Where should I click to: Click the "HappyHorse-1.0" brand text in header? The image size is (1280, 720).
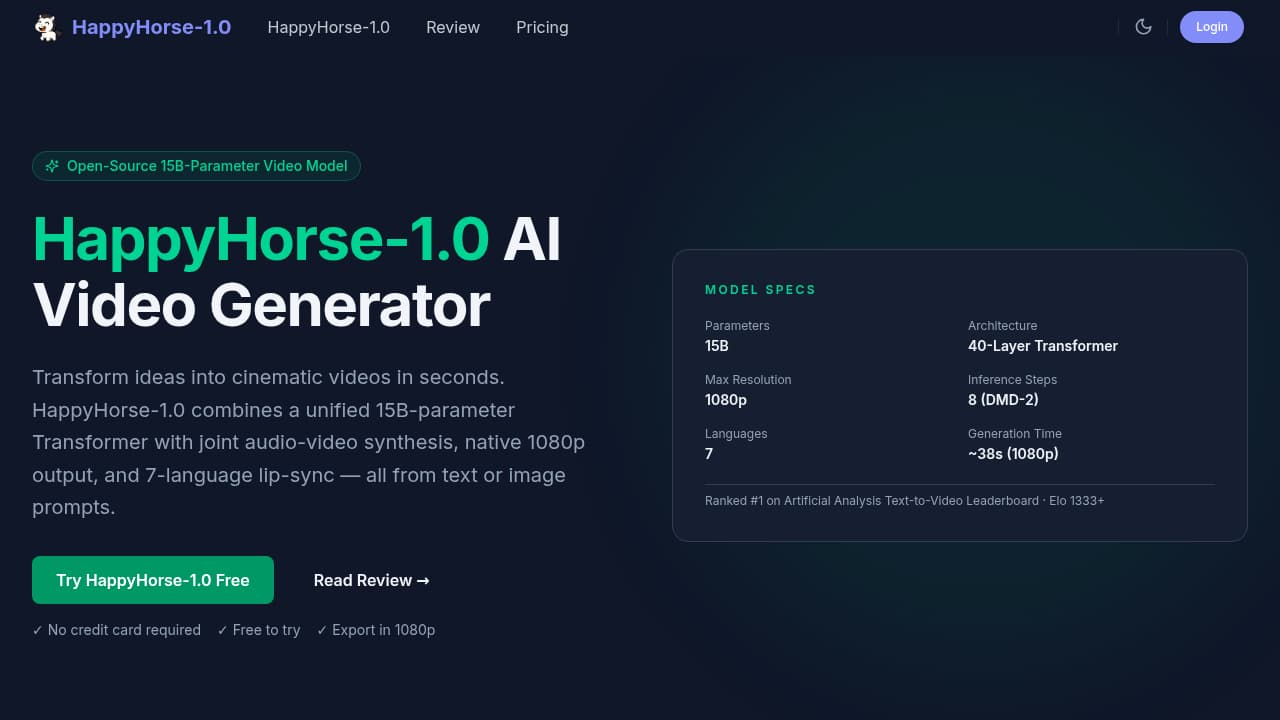tap(151, 27)
